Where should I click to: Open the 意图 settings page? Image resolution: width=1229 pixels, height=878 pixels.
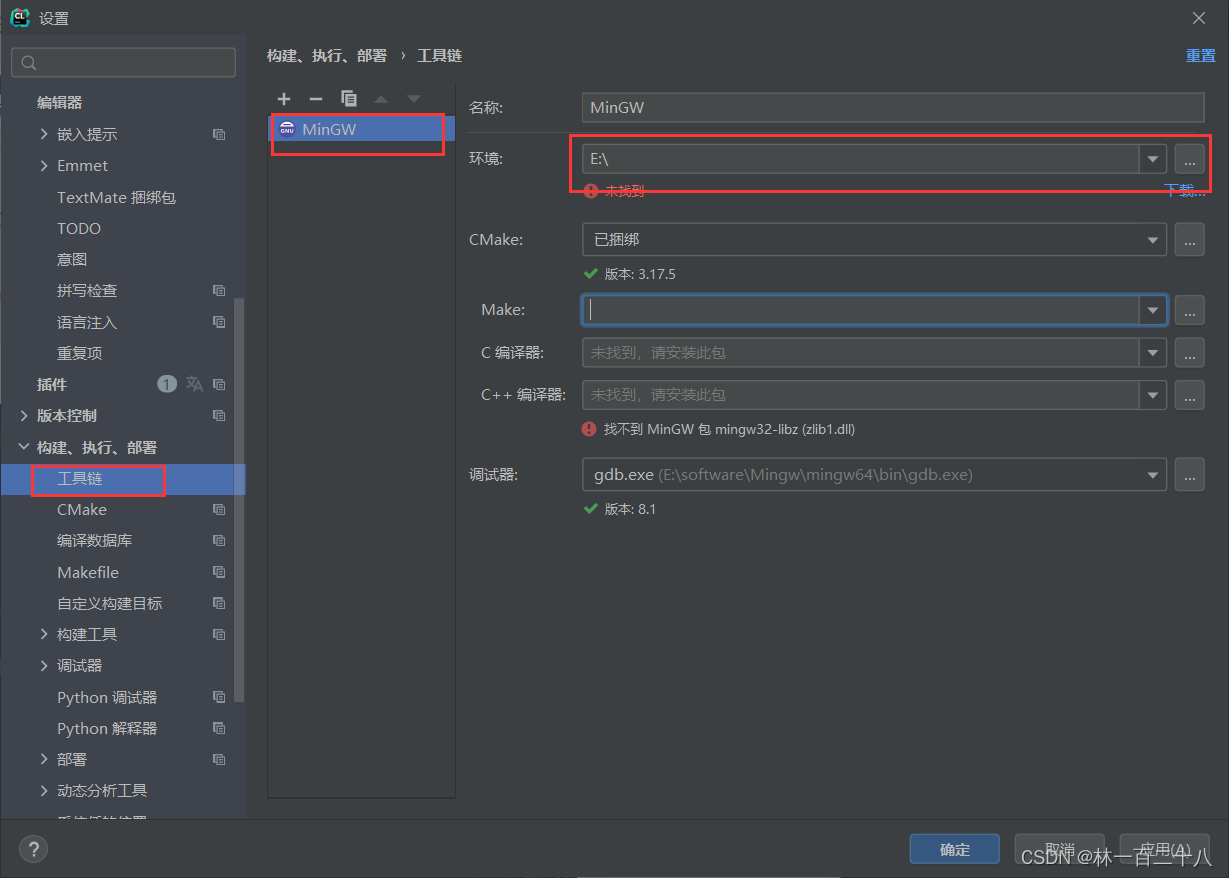tap(72, 260)
